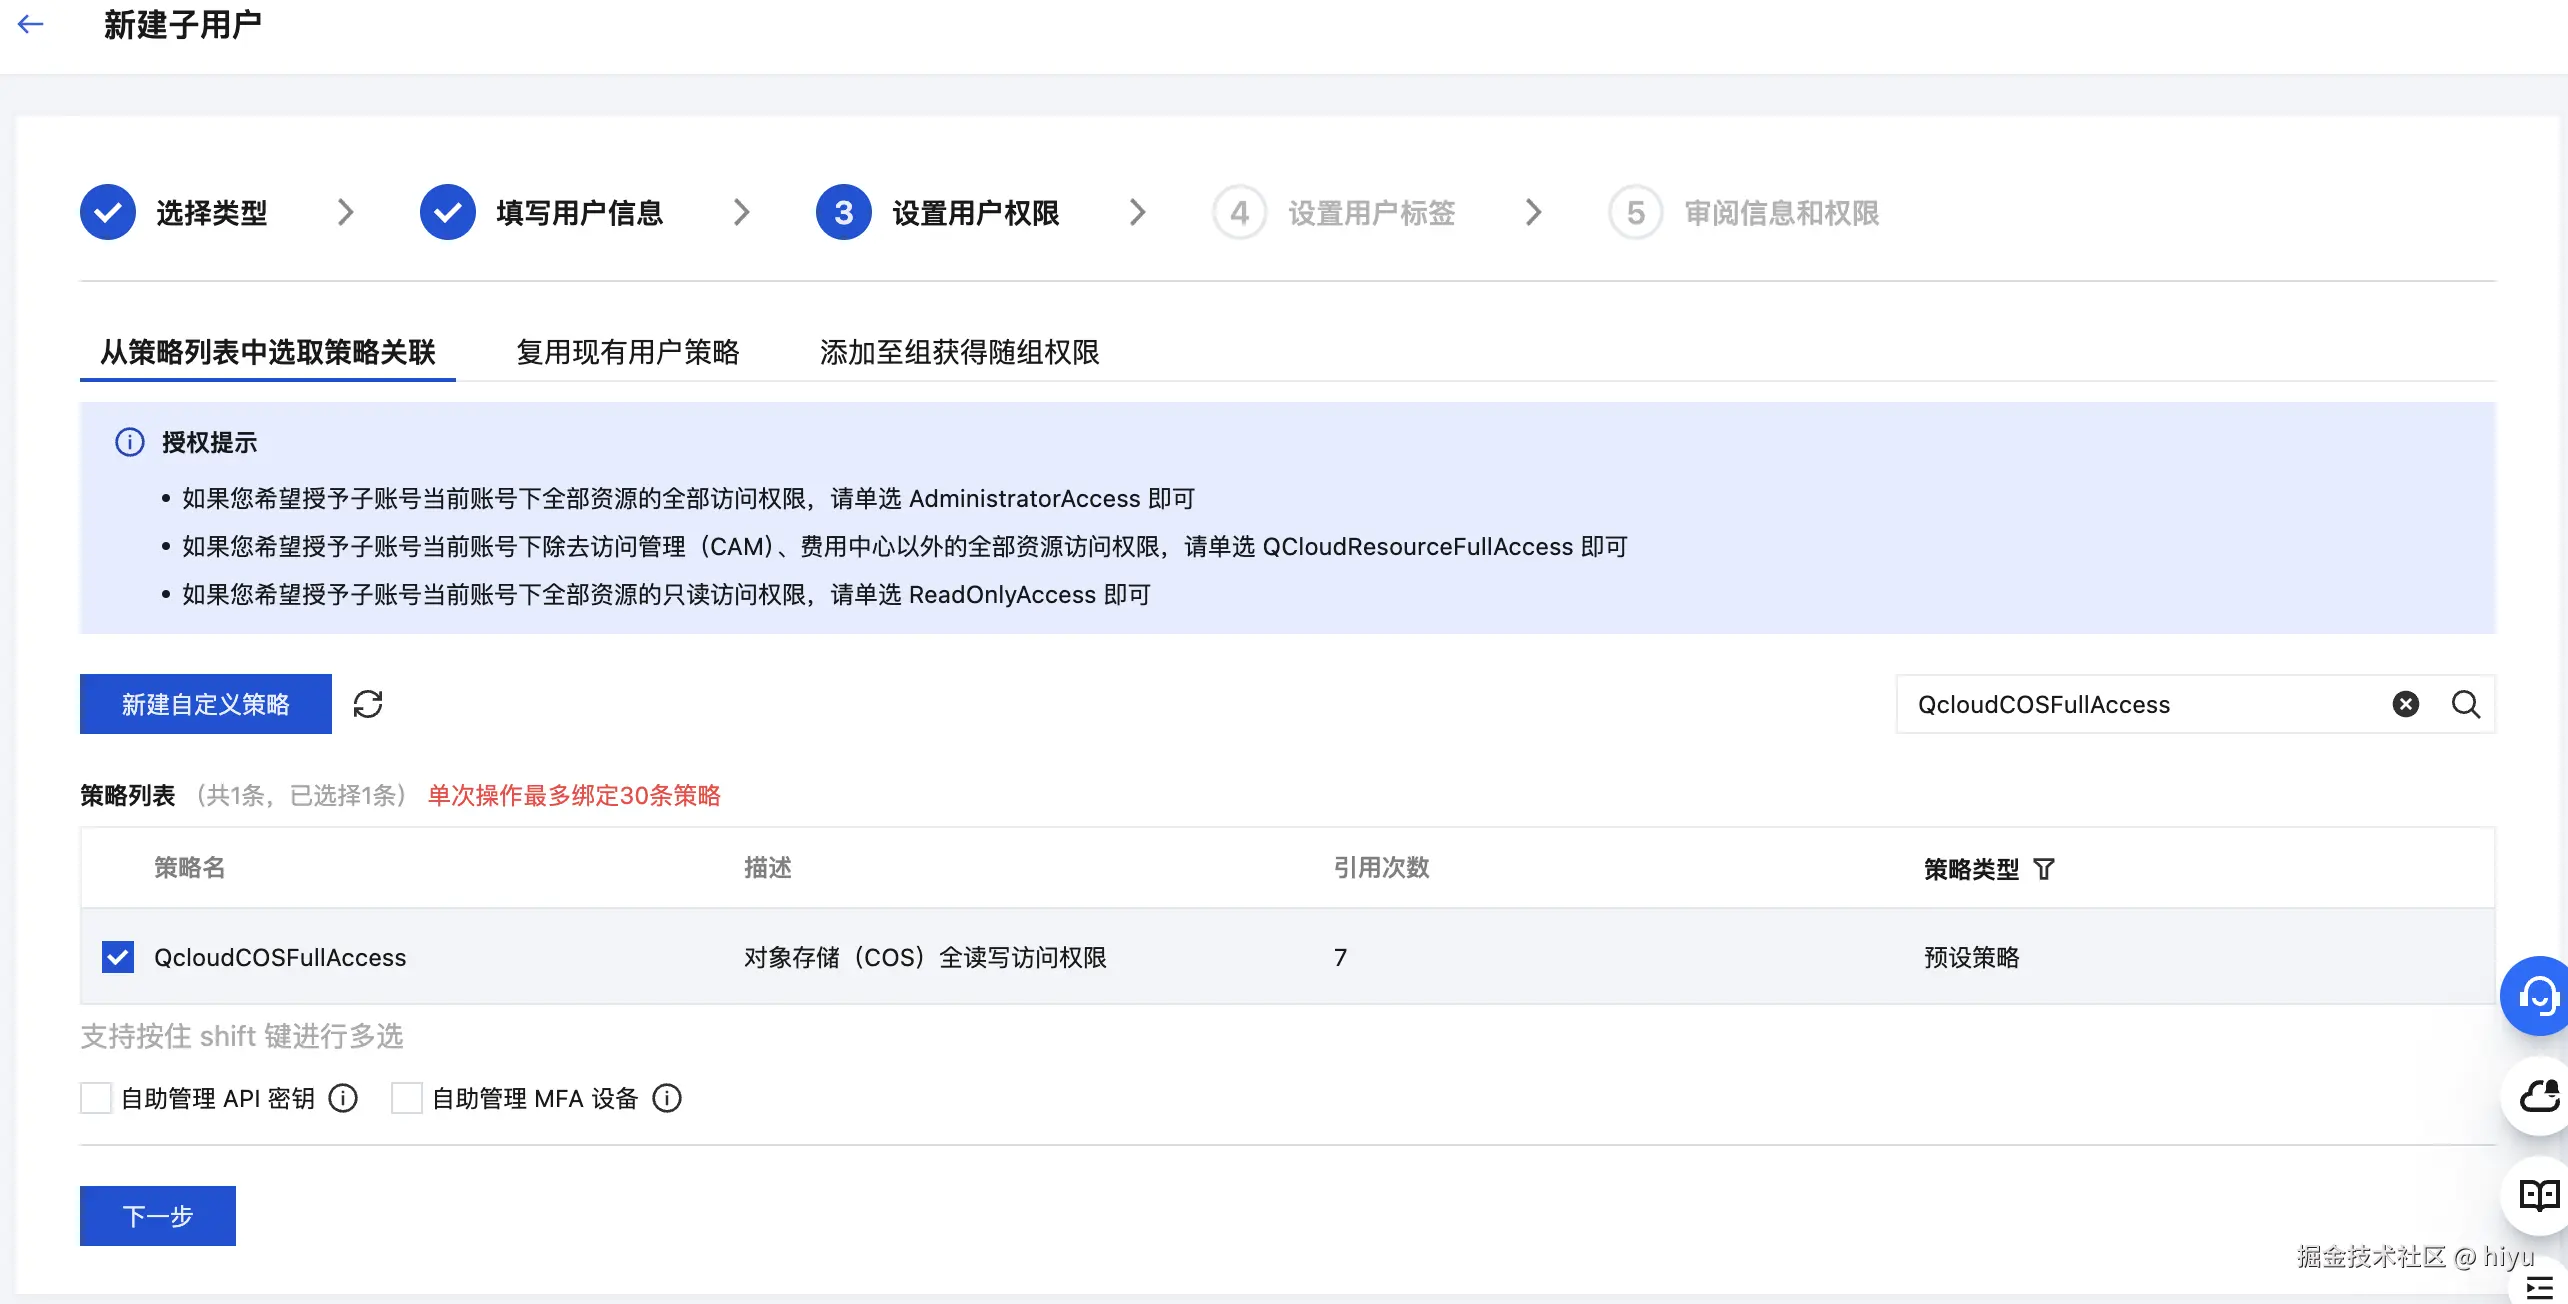Click the search magnifier icon
The width and height of the screenshot is (2568, 1304).
coord(2465,704)
